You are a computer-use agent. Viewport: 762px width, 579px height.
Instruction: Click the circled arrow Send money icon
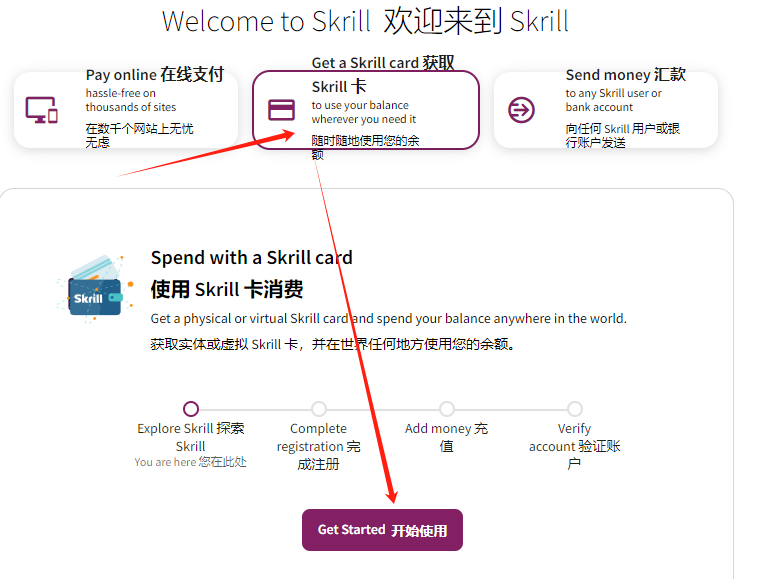521,110
